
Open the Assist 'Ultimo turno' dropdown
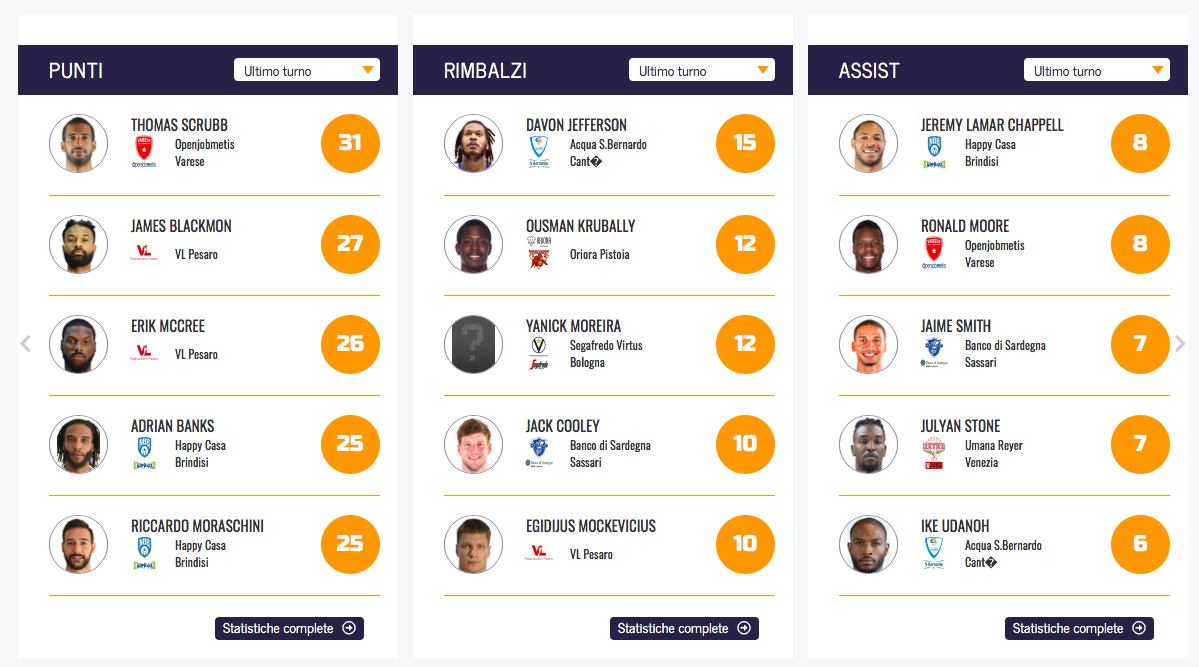[x=1096, y=70]
